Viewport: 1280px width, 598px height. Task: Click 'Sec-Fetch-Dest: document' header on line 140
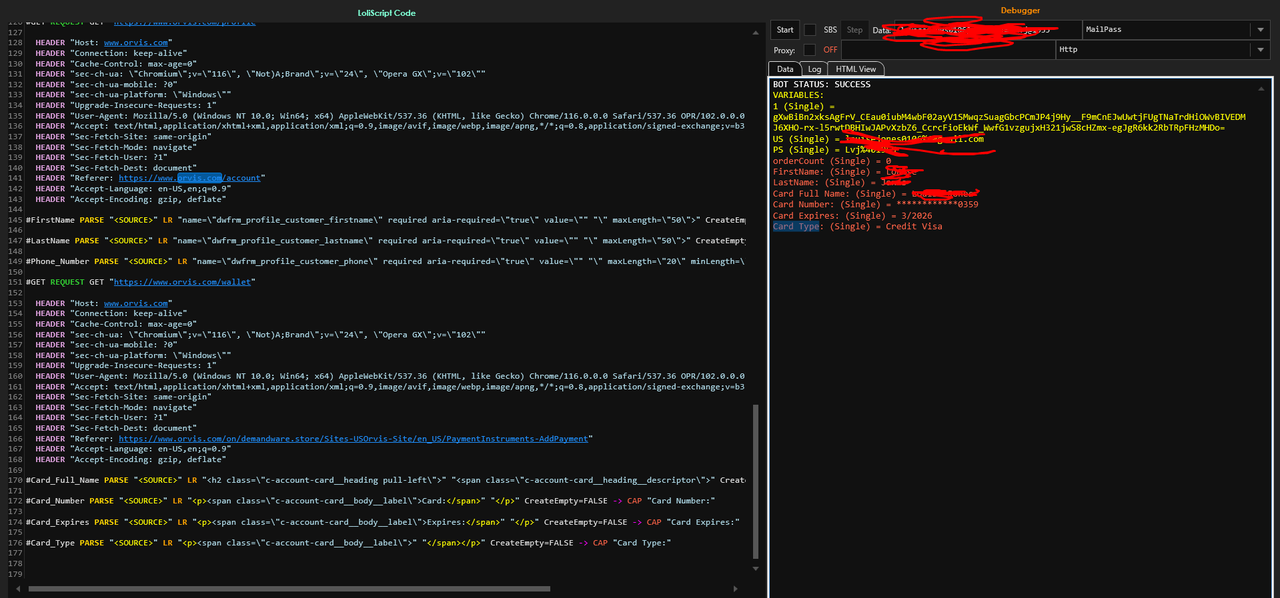(x=114, y=168)
